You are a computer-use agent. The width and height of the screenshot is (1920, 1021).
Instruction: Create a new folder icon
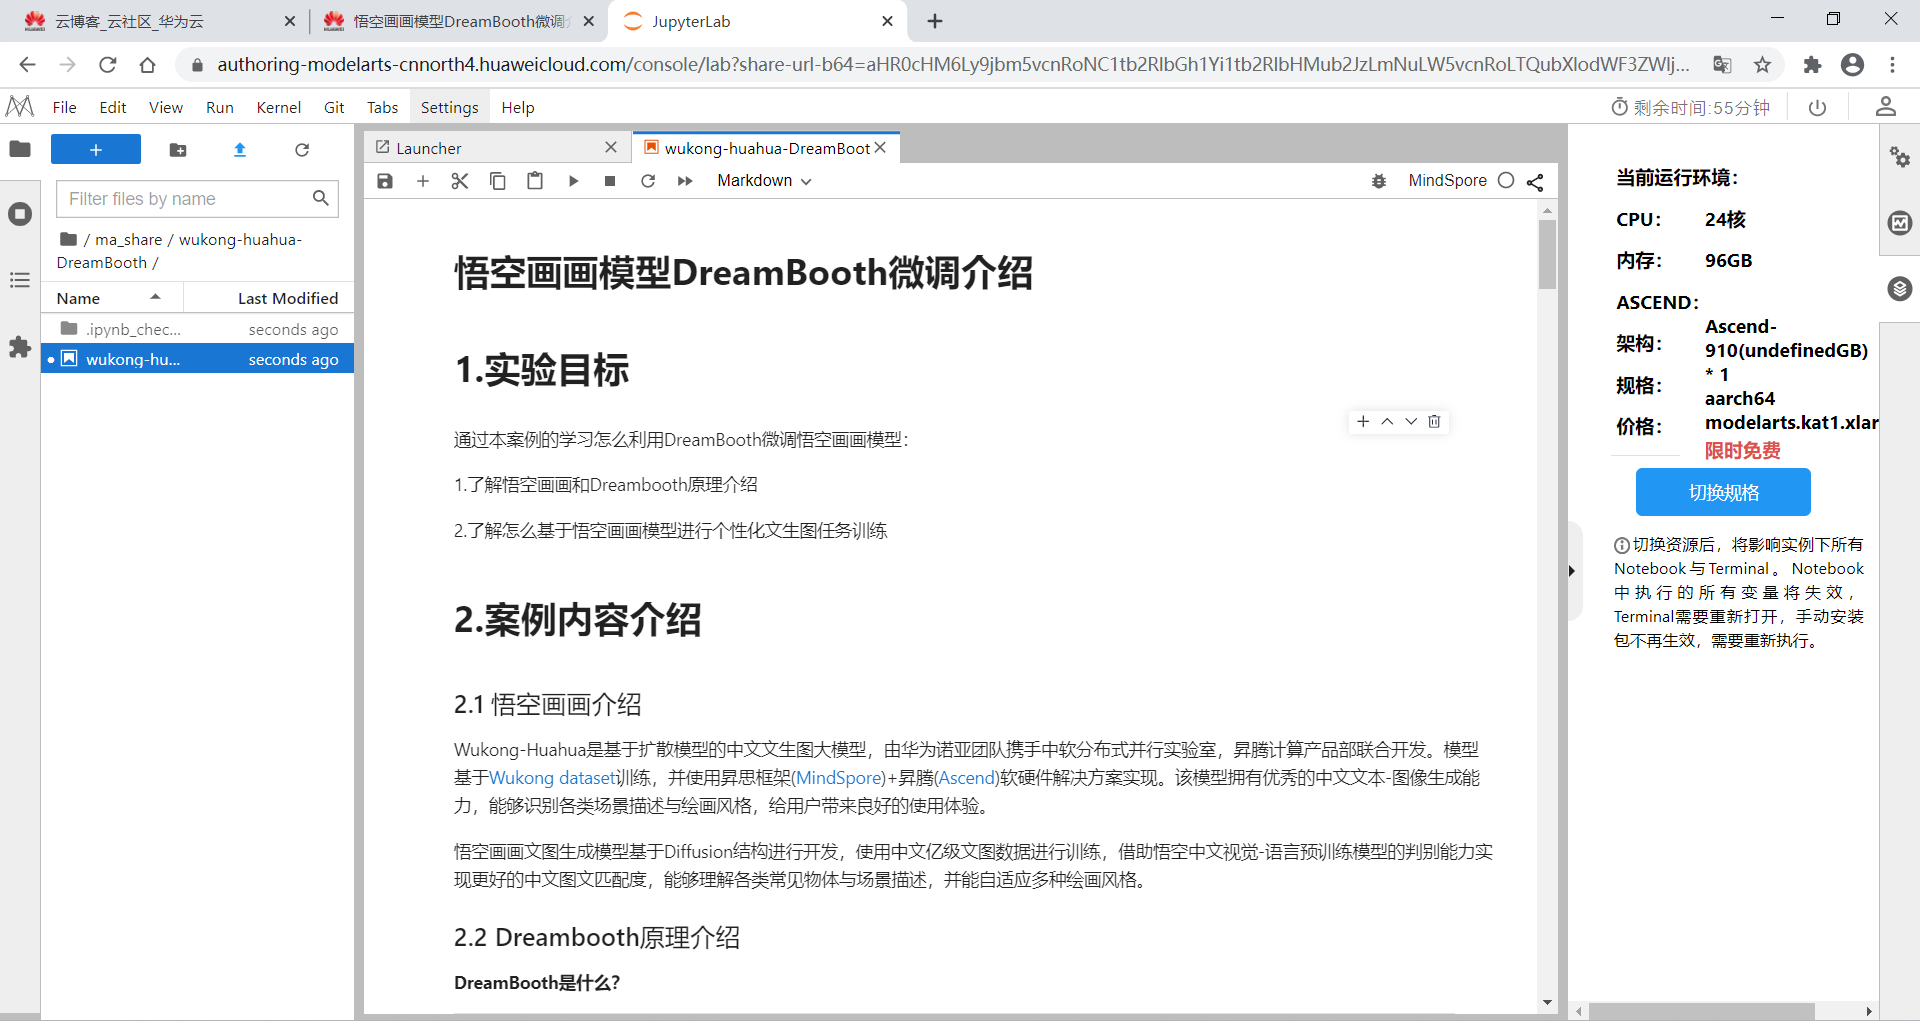coord(178,149)
